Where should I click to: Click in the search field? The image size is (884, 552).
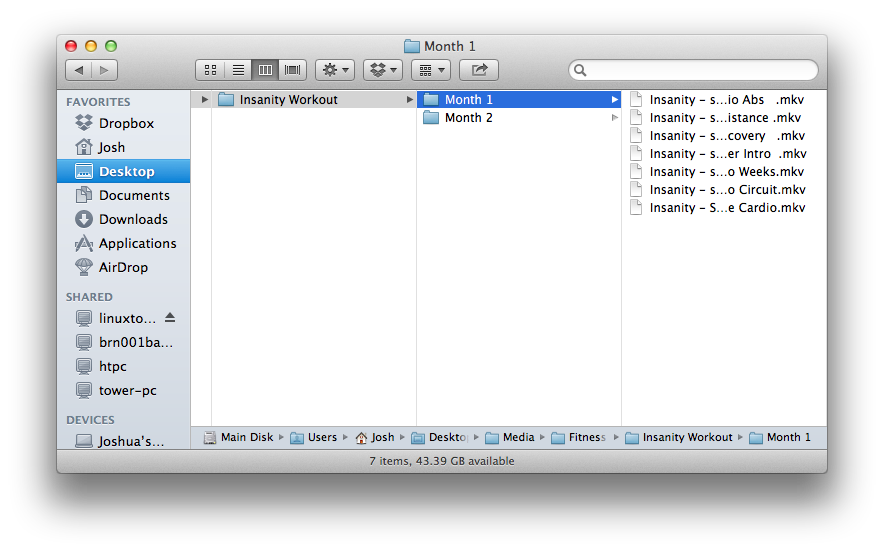pos(693,70)
